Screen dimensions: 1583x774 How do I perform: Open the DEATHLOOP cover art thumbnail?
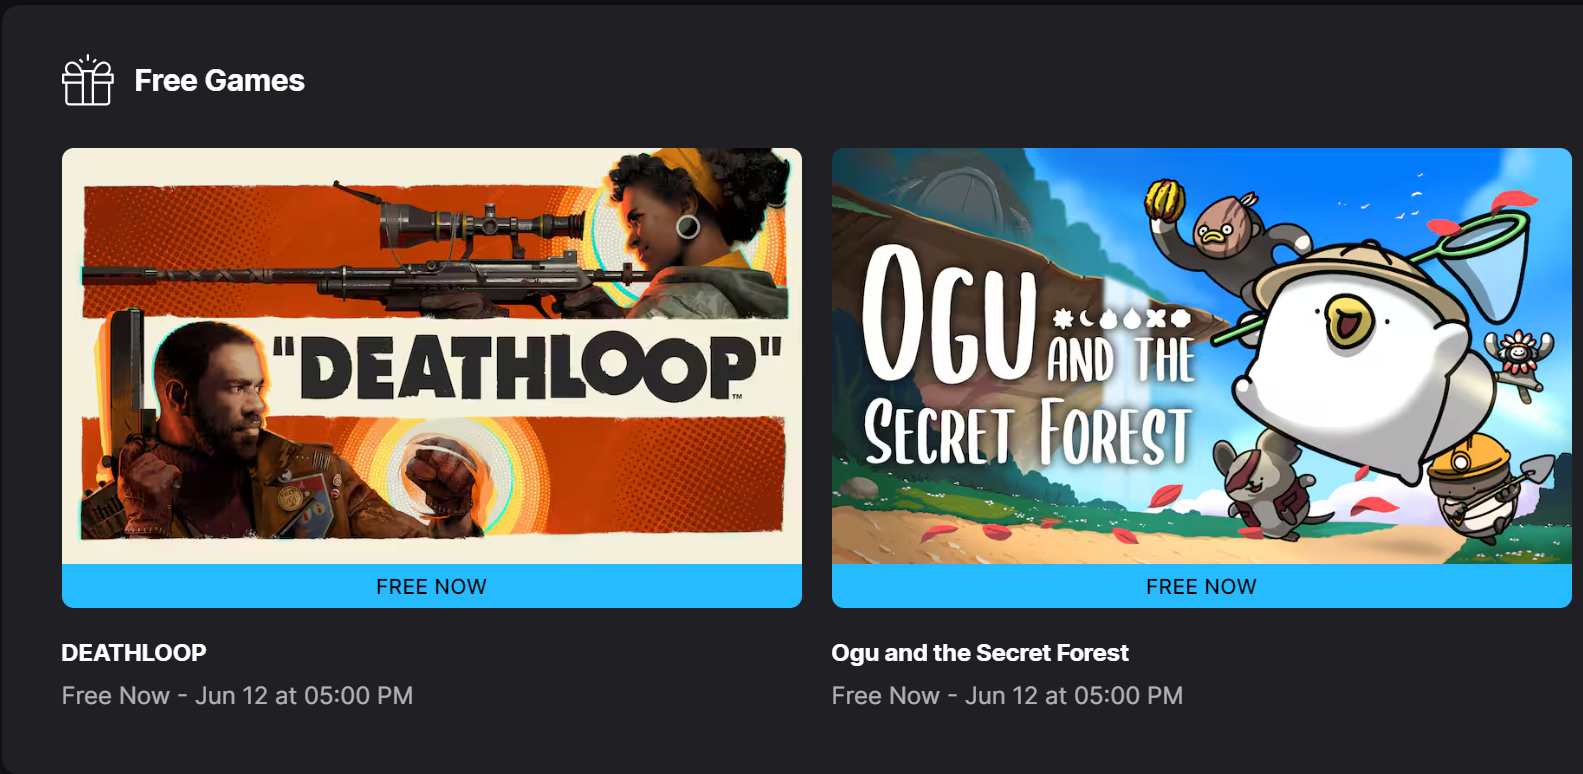(x=432, y=356)
